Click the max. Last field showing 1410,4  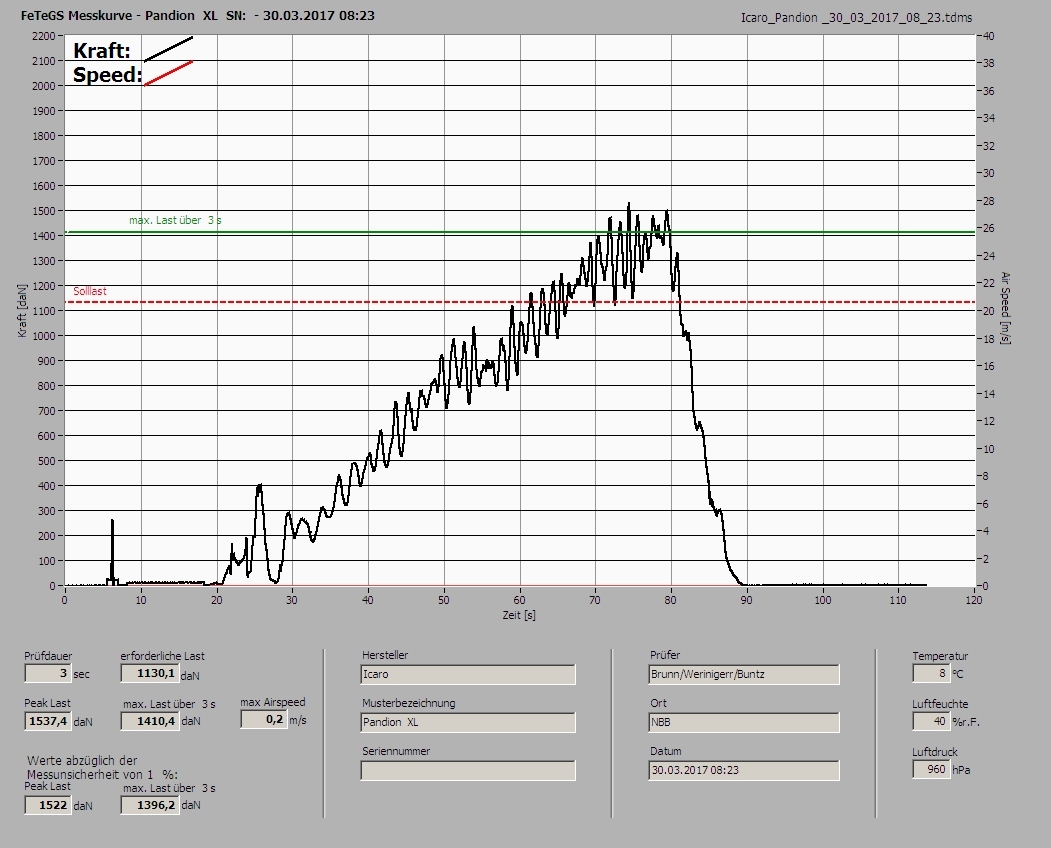pyautogui.click(x=149, y=721)
